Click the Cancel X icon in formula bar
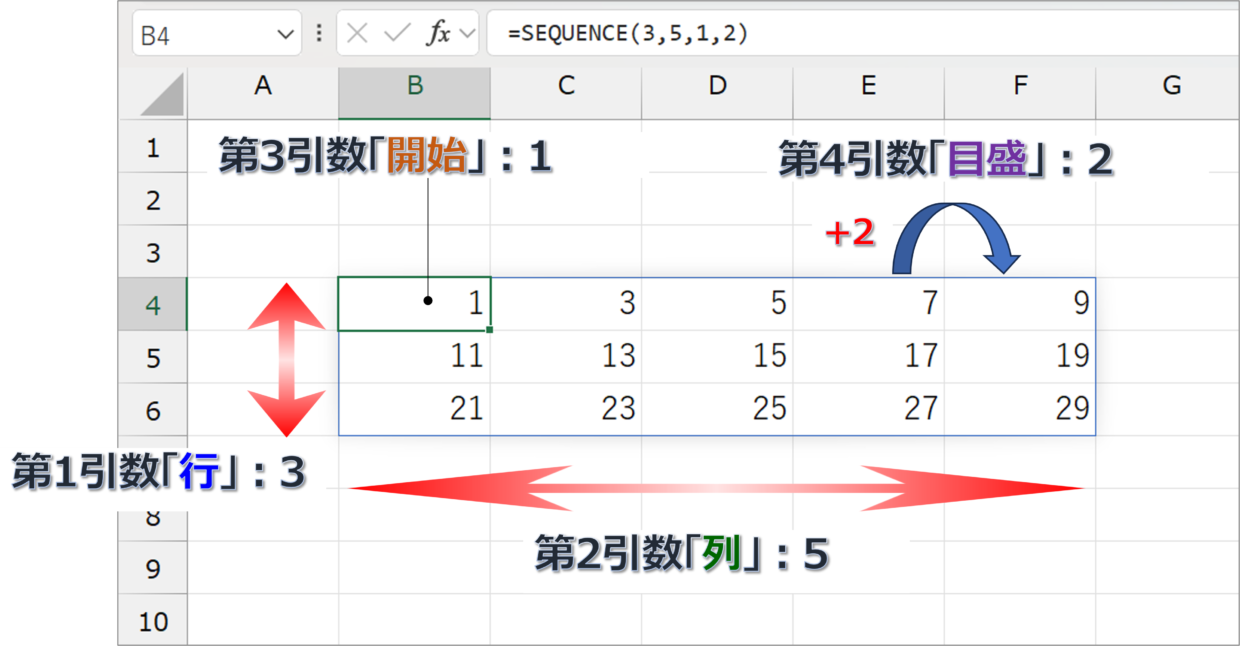This screenshot has height=646, width=1240. coord(357,34)
